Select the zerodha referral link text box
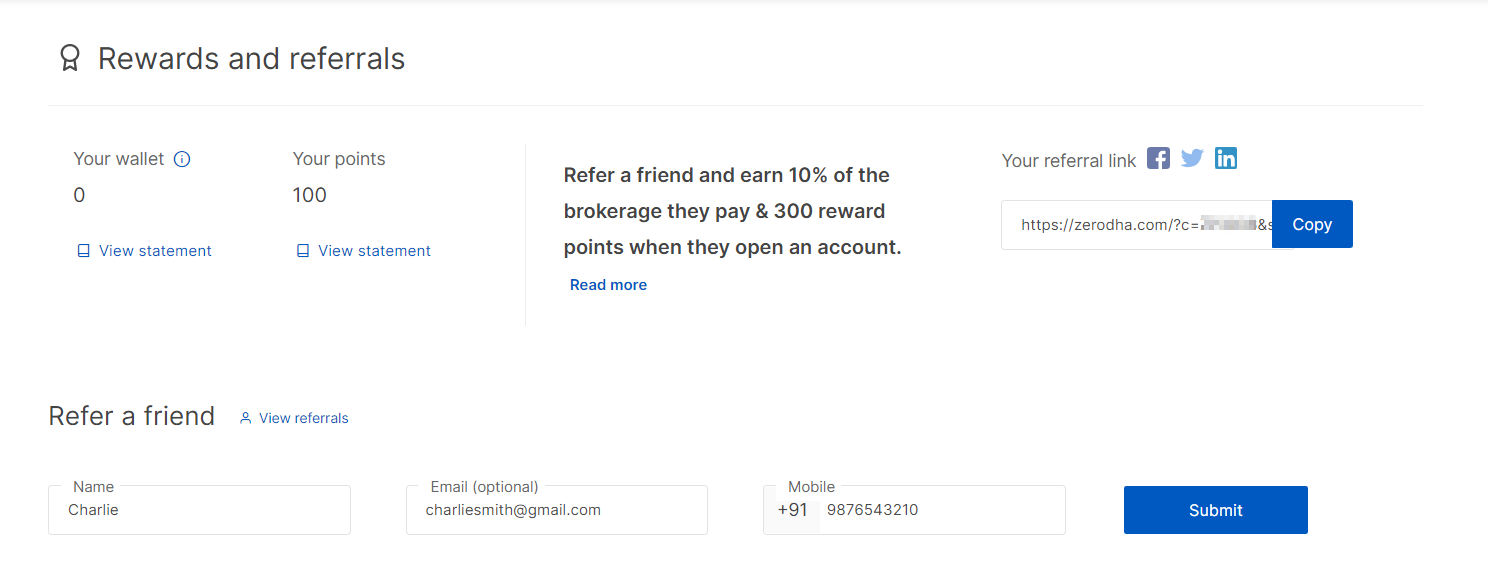The width and height of the screenshot is (1488, 570). [1137, 225]
